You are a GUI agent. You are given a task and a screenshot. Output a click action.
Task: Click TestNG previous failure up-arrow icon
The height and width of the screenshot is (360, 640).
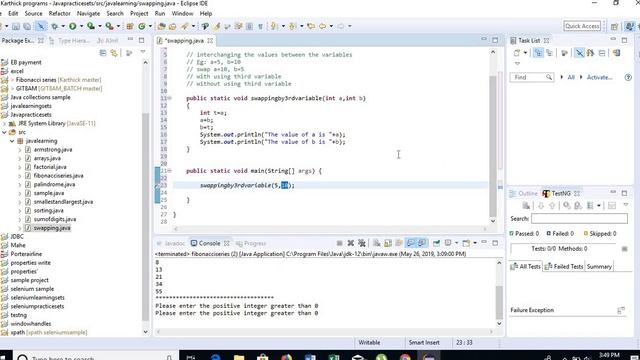pos(552,206)
